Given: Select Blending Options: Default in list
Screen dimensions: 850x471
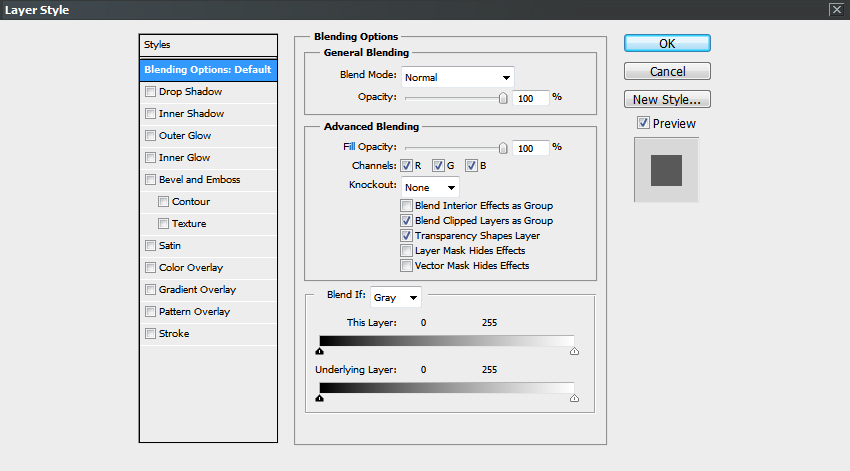Looking at the screenshot, I should (x=208, y=70).
